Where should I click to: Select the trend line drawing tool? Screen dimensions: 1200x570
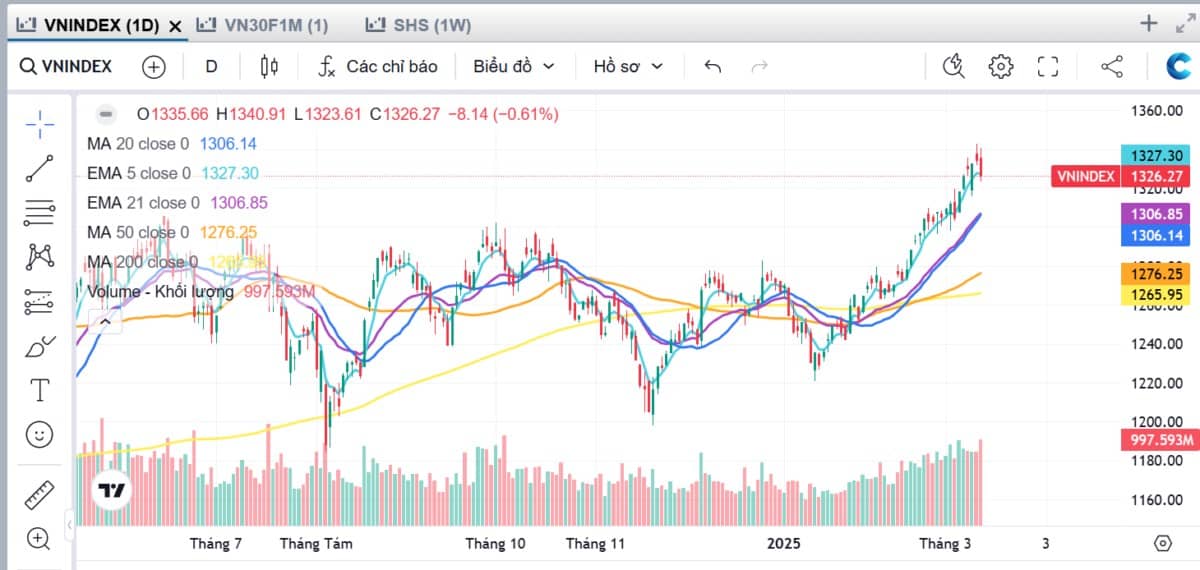40,169
